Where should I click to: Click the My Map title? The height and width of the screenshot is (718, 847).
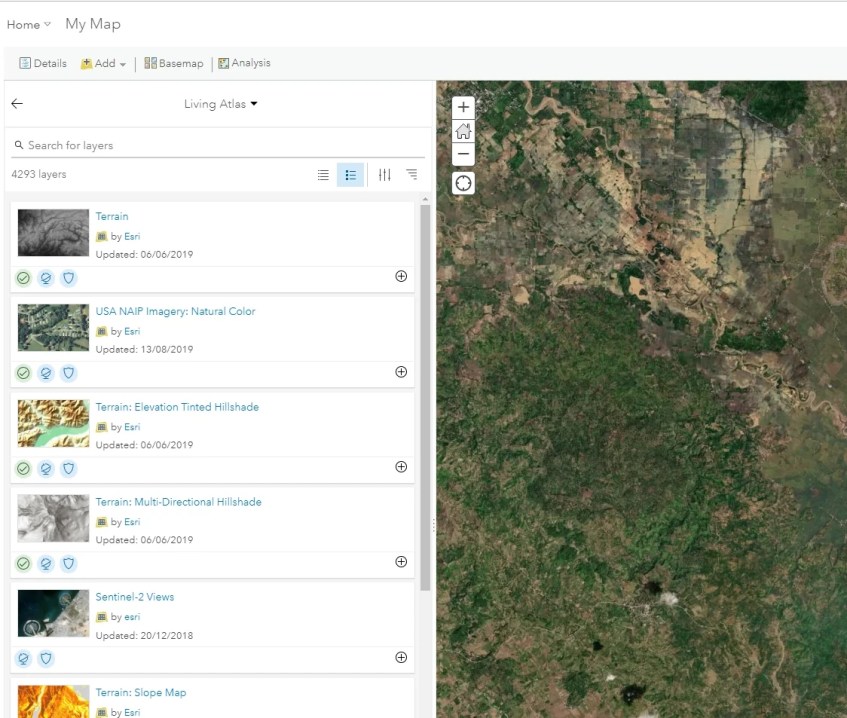tap(93, 24)
